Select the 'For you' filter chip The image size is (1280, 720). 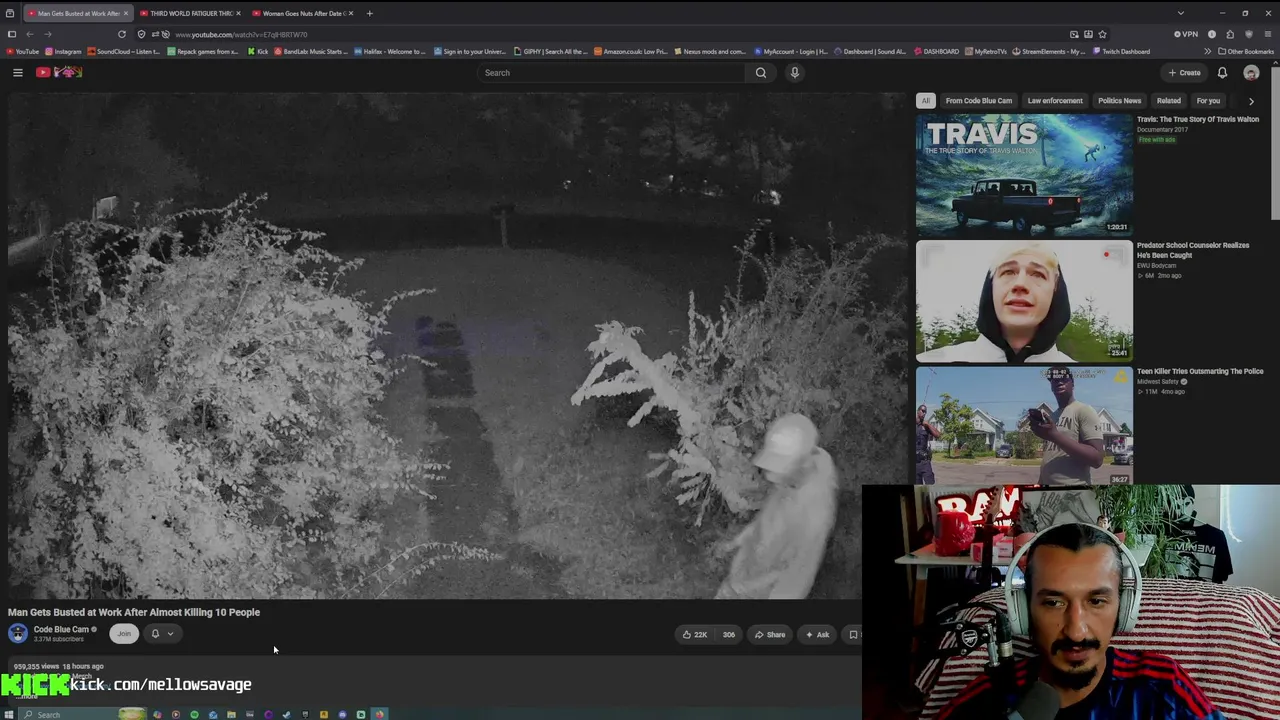(x=1208, y=100)
